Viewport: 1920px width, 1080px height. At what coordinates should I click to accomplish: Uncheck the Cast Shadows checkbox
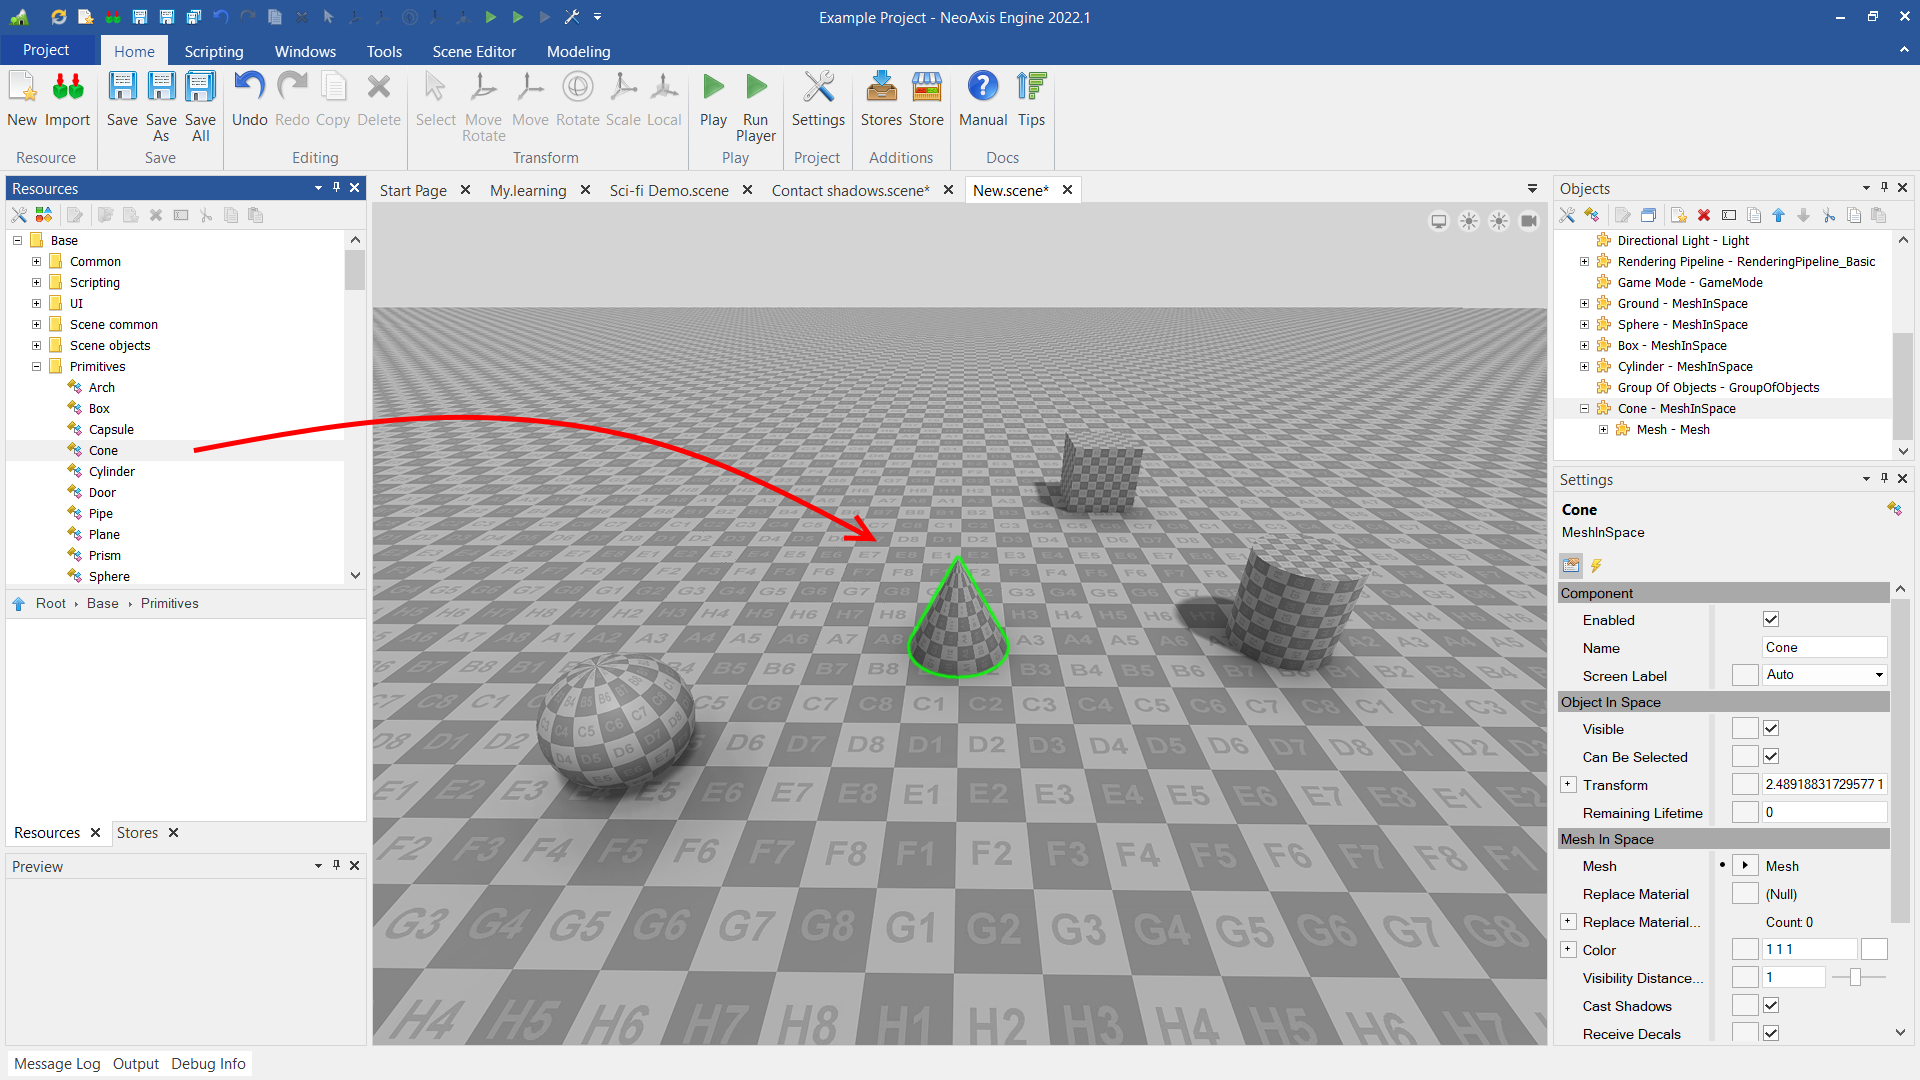coord(1771,1006)
